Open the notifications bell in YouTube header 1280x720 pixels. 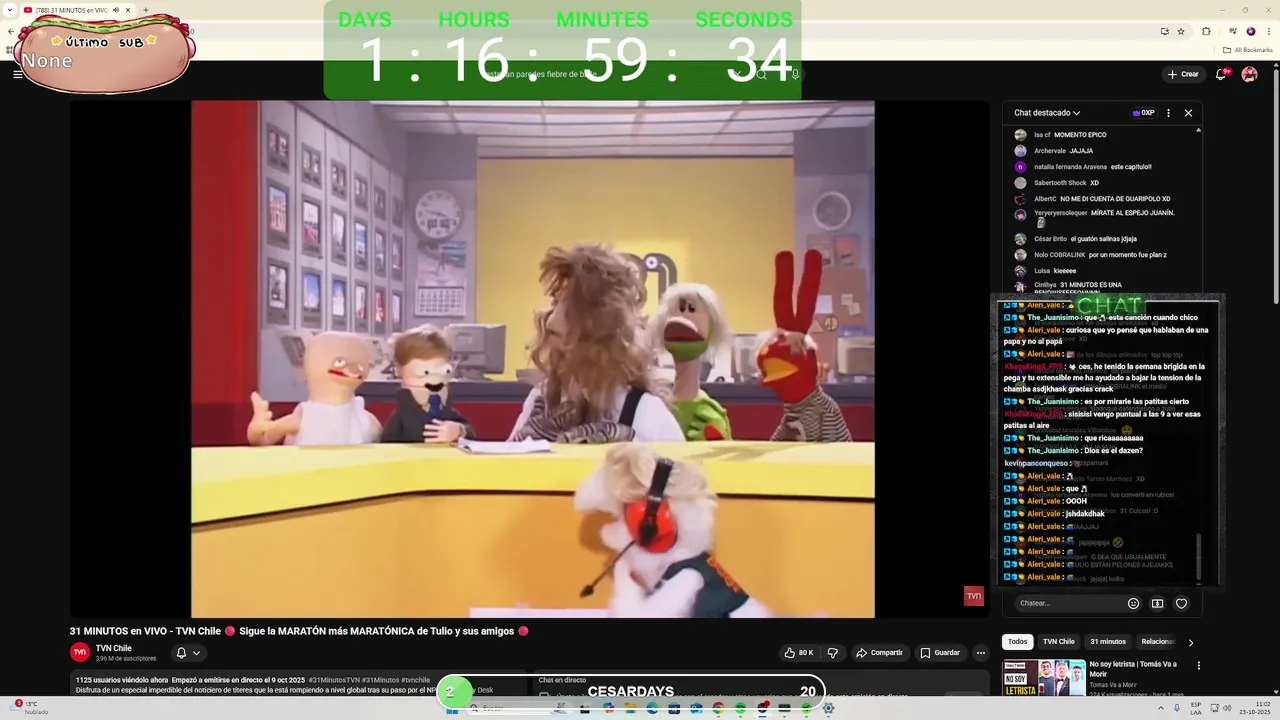[1221, 74]
